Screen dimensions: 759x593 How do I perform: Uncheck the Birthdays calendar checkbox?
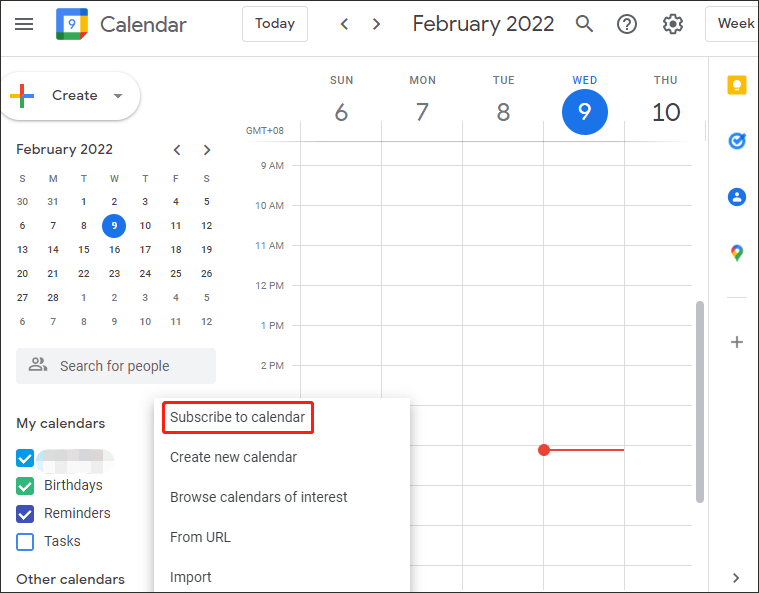point(25,486)
